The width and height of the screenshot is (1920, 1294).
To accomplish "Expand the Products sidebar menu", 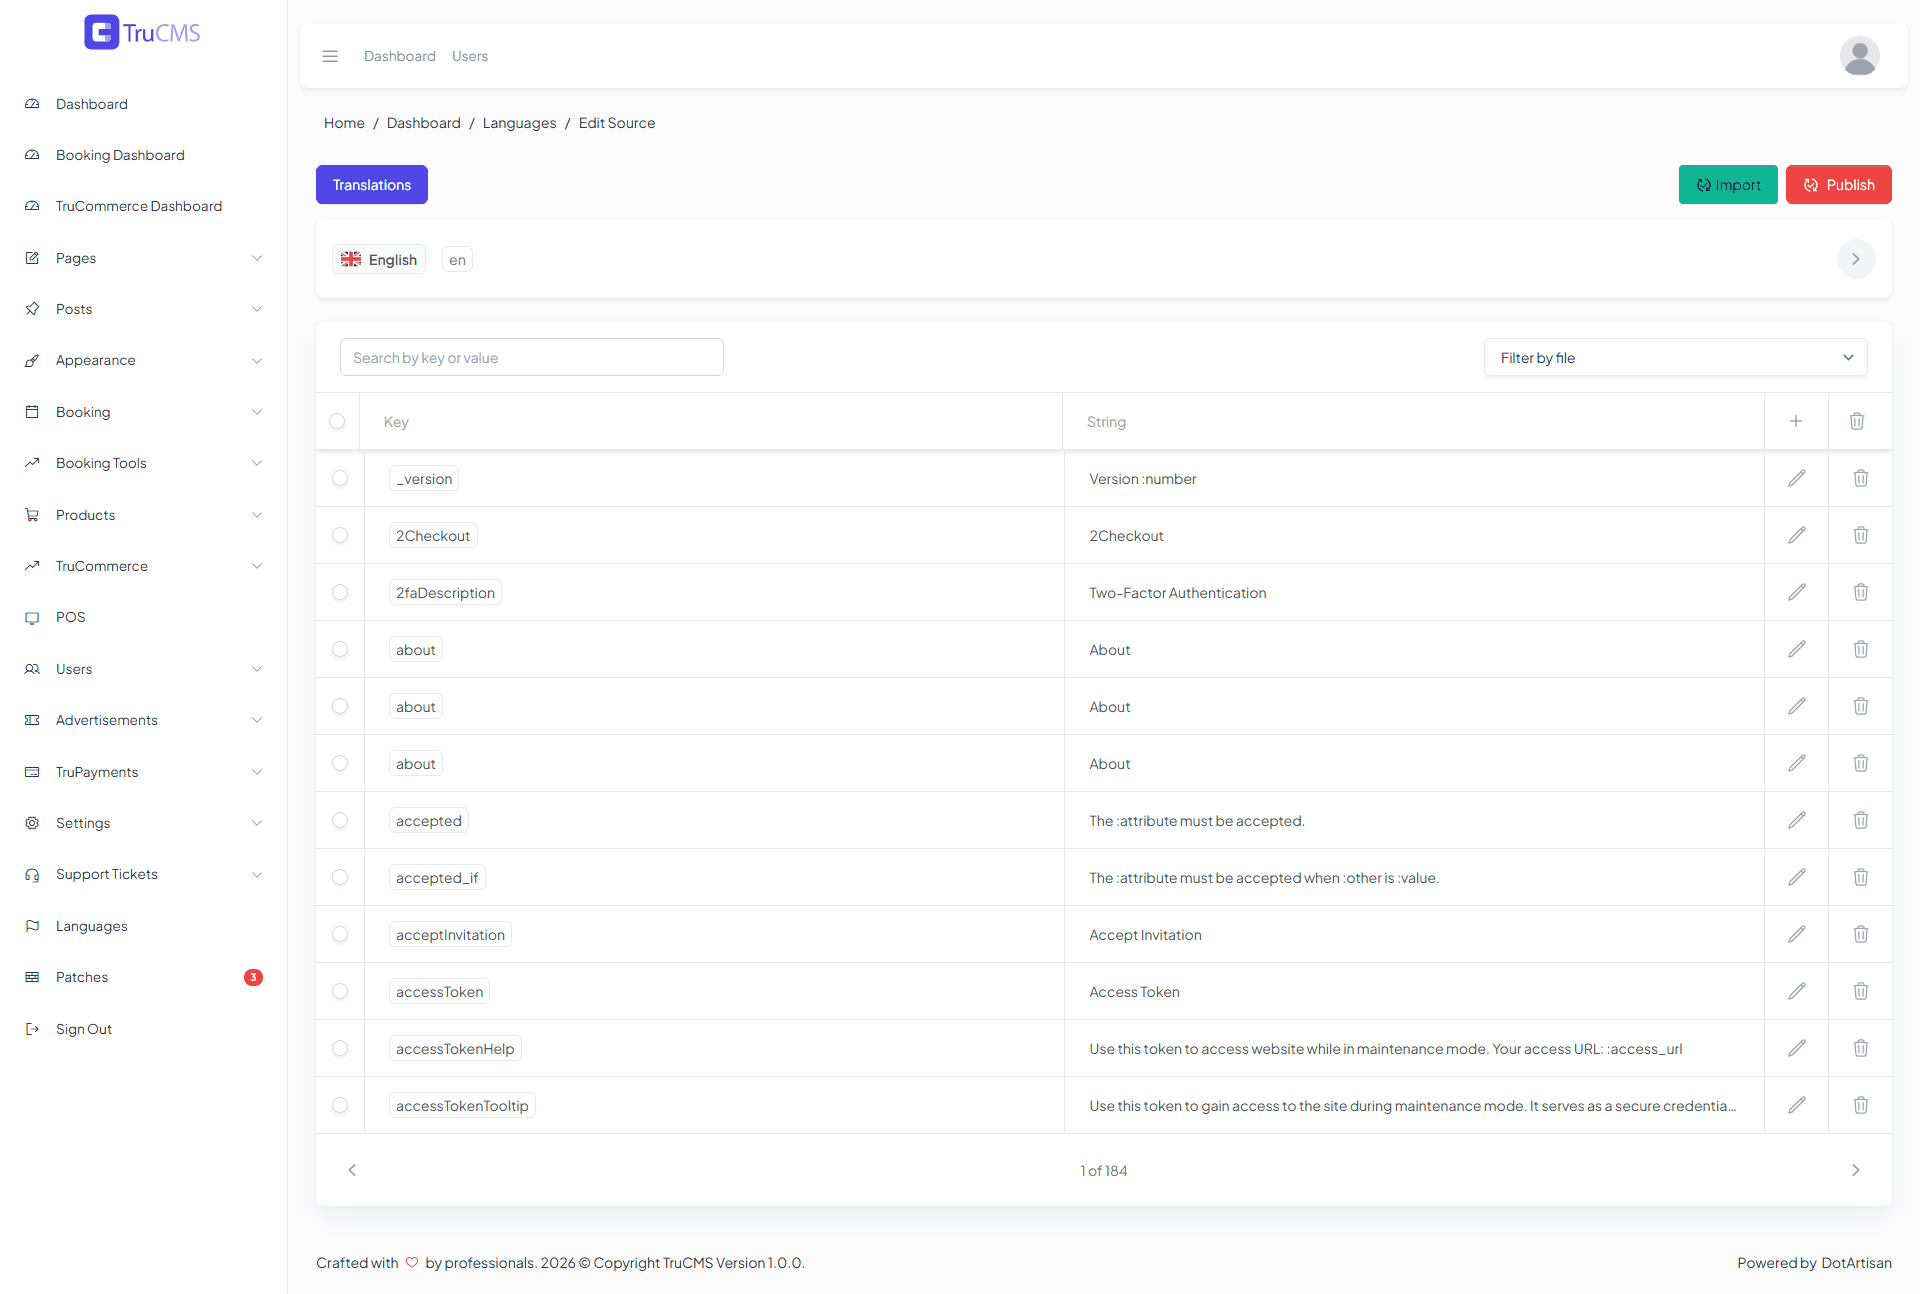I will (x=144, y=515).
